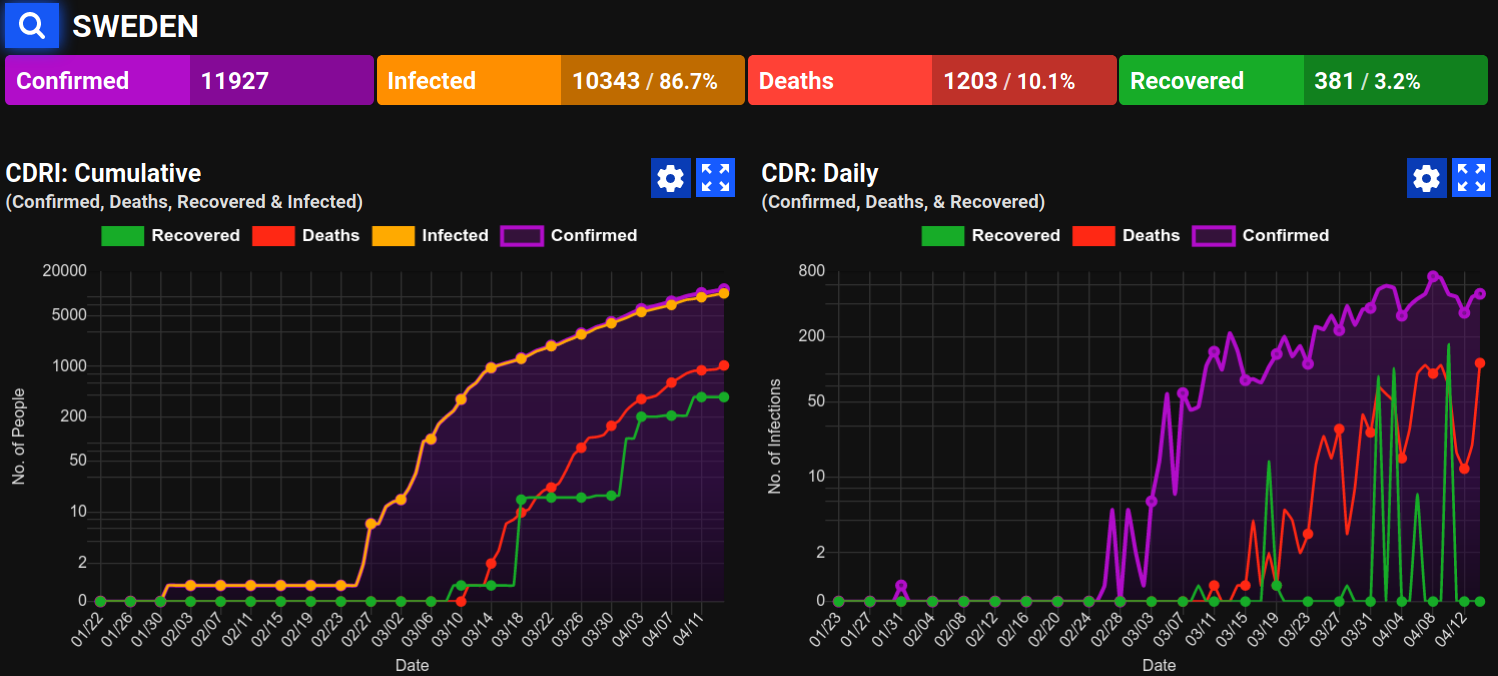This screenshot has height=676, width=1498.
Task: Click 'Date' axis label under Cumulative chart
Action: (412, 665)
